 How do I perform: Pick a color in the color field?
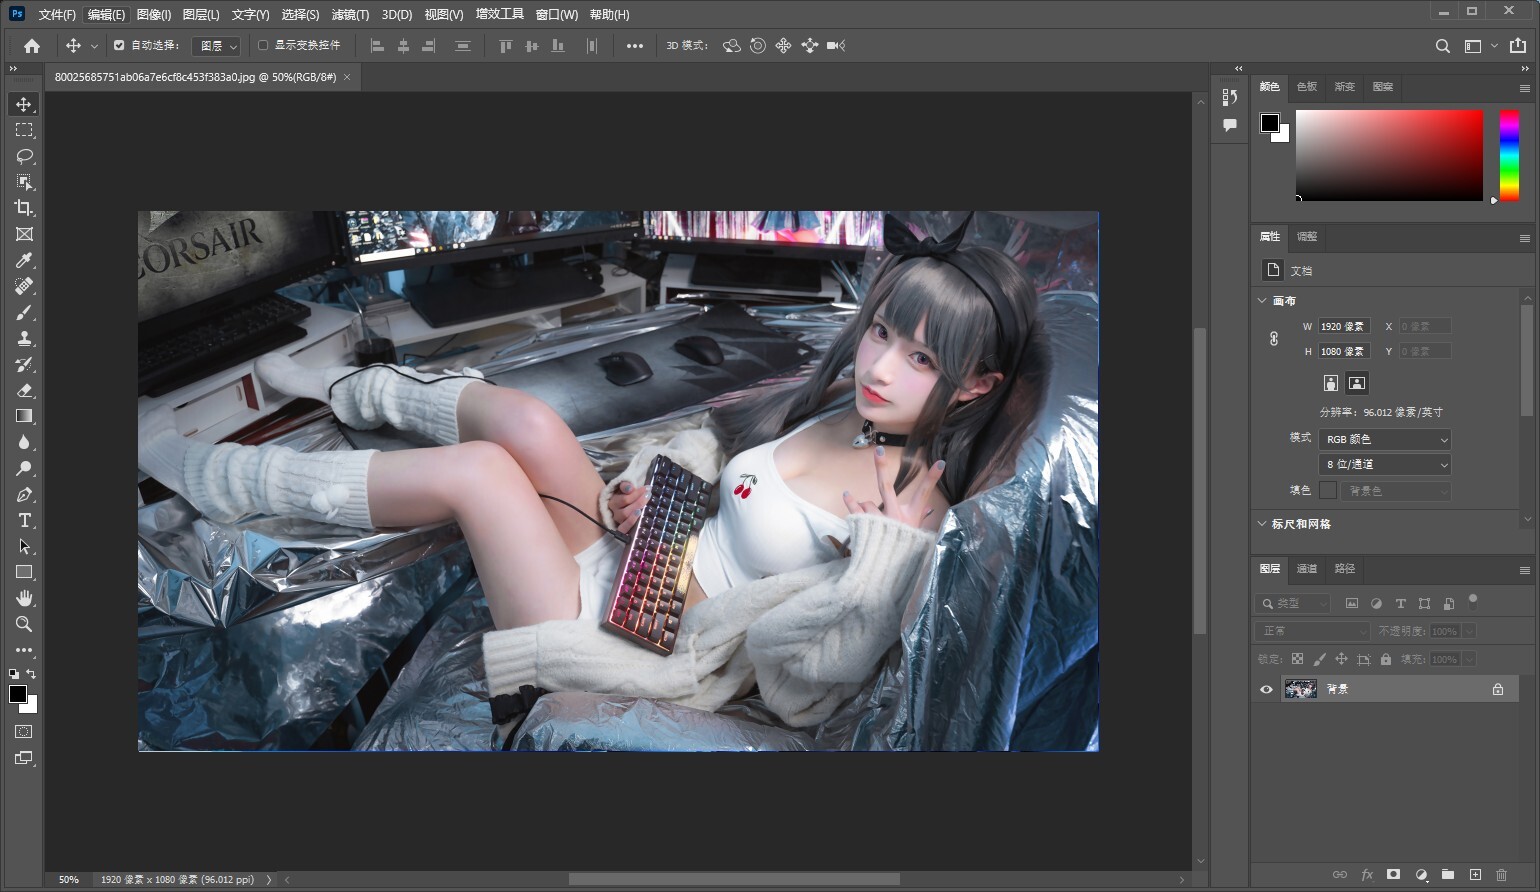(x=1389, y=155)
